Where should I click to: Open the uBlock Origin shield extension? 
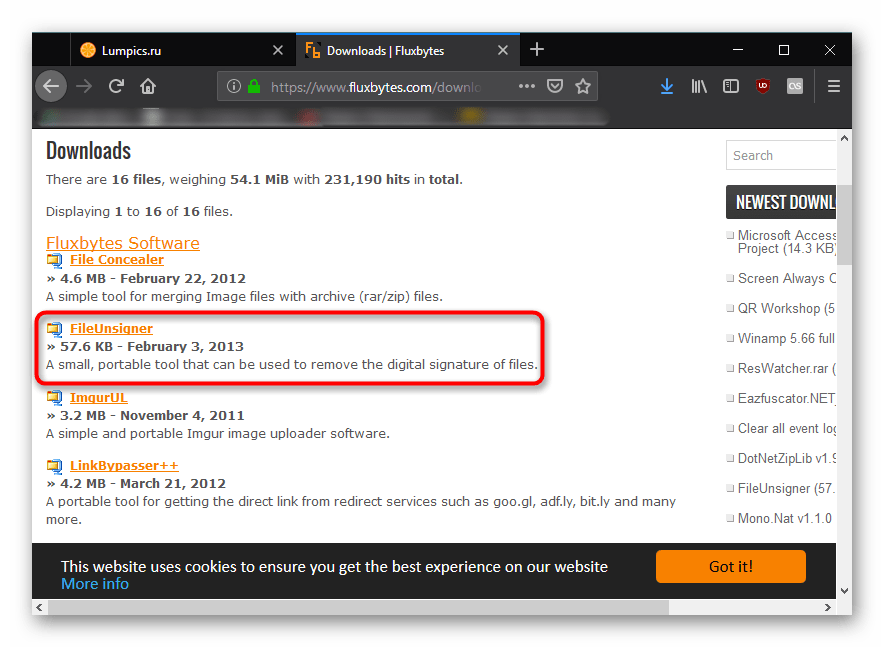click(763, 86)
